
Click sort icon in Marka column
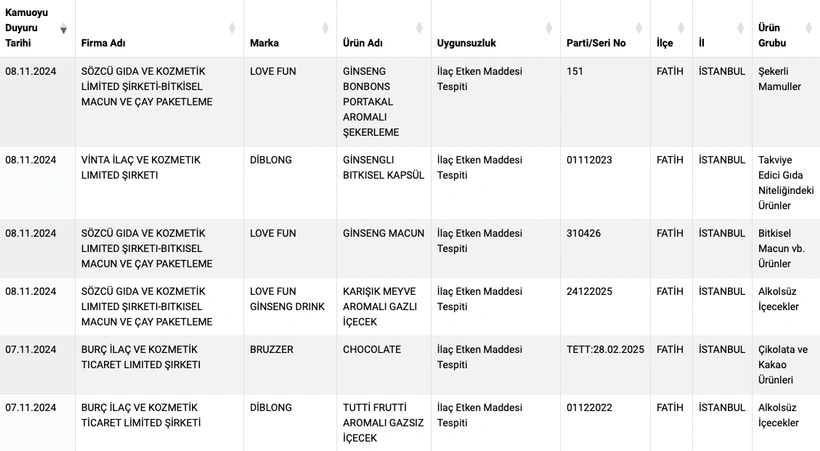pos(325,28)
